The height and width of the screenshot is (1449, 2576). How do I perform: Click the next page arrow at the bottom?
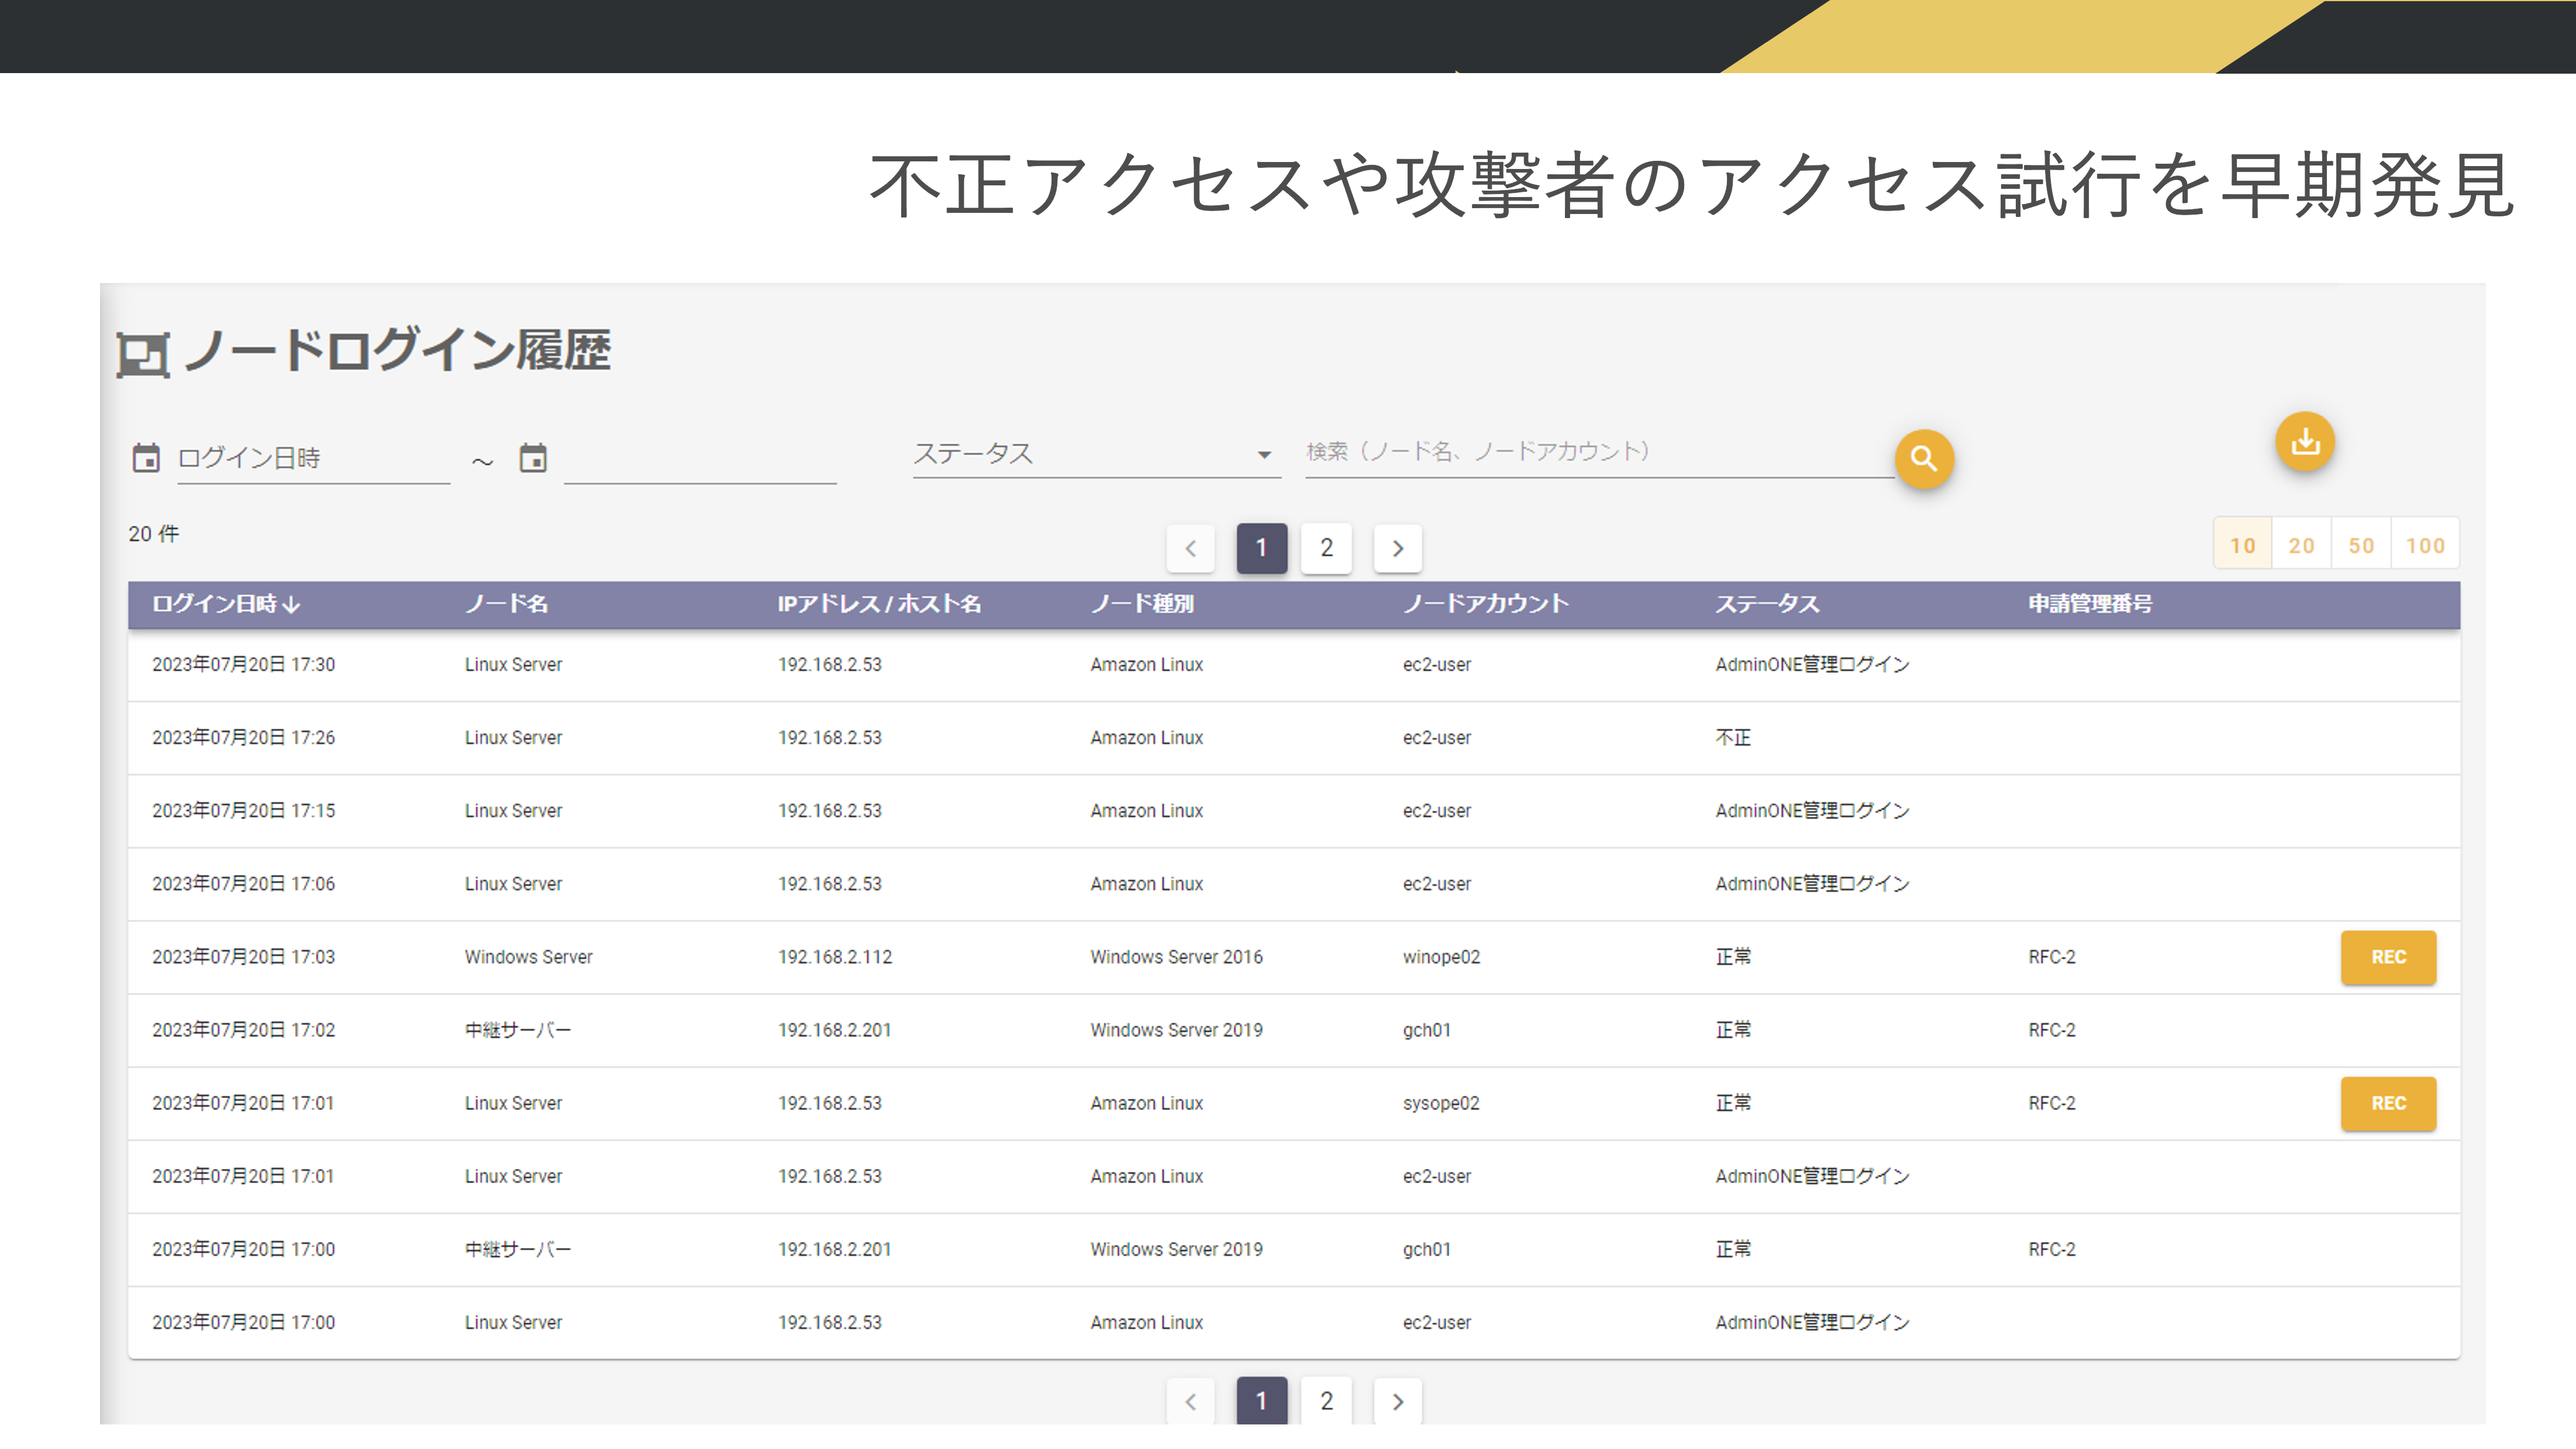point(1397,1401)
